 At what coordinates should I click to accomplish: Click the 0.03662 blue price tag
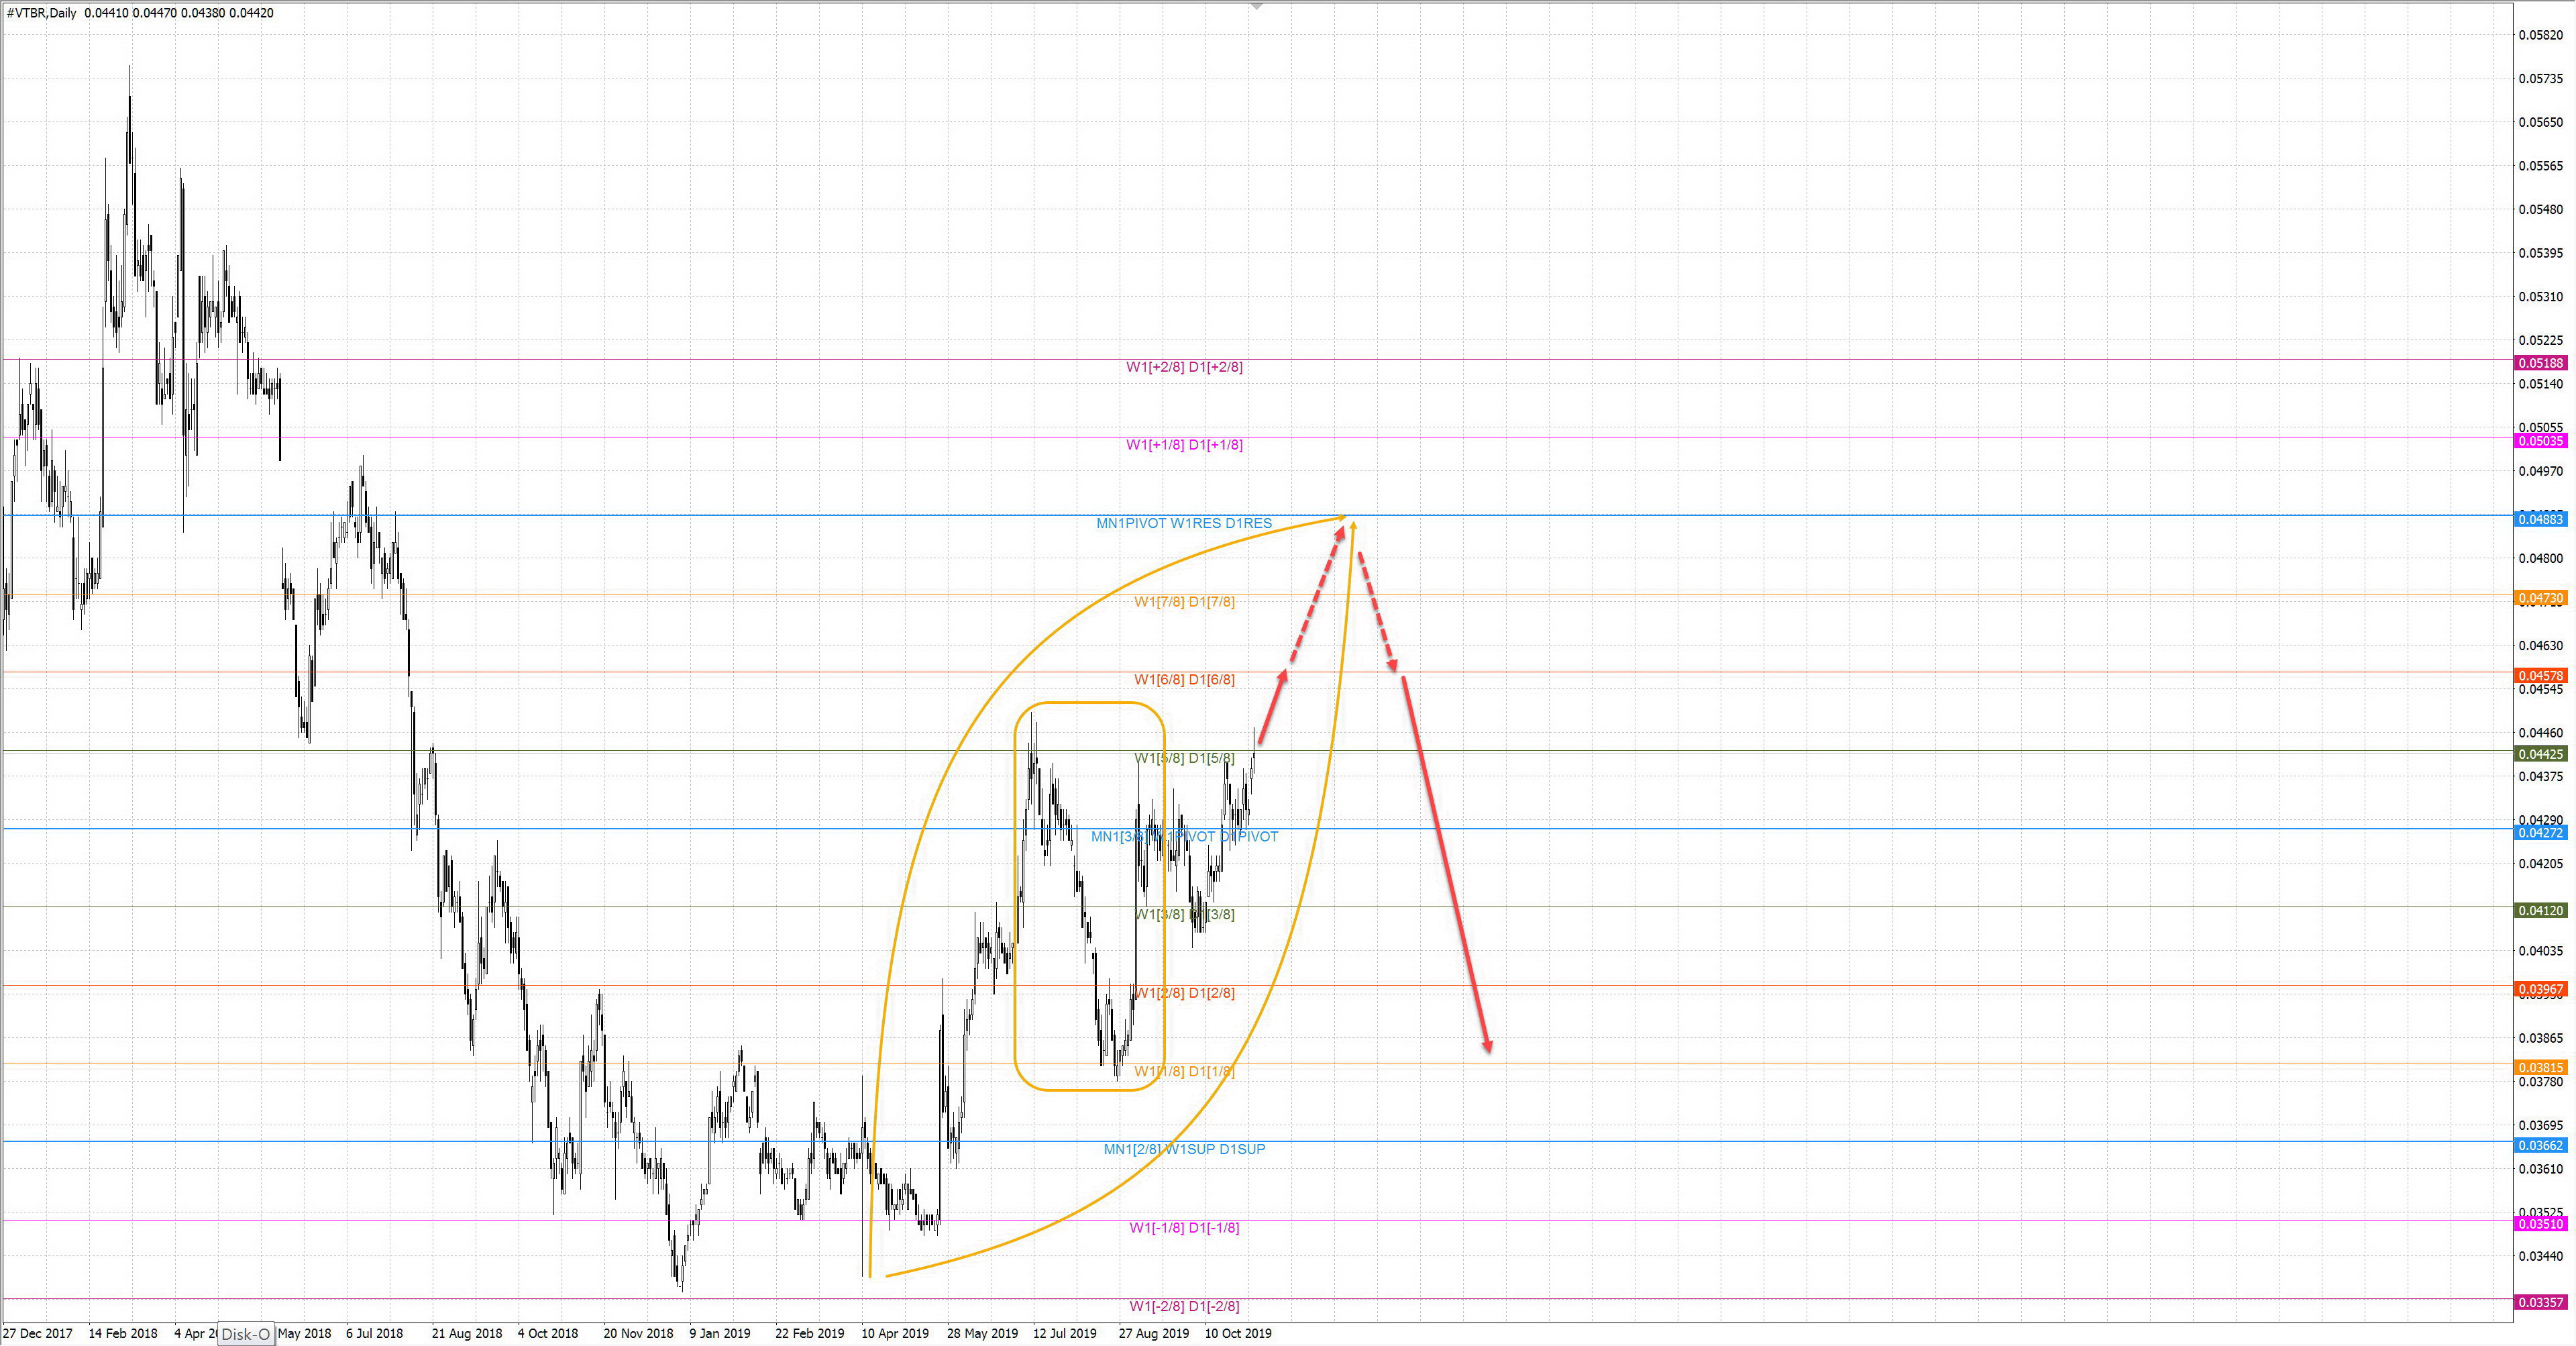pyautogui.click(x=2540, y=1145)
